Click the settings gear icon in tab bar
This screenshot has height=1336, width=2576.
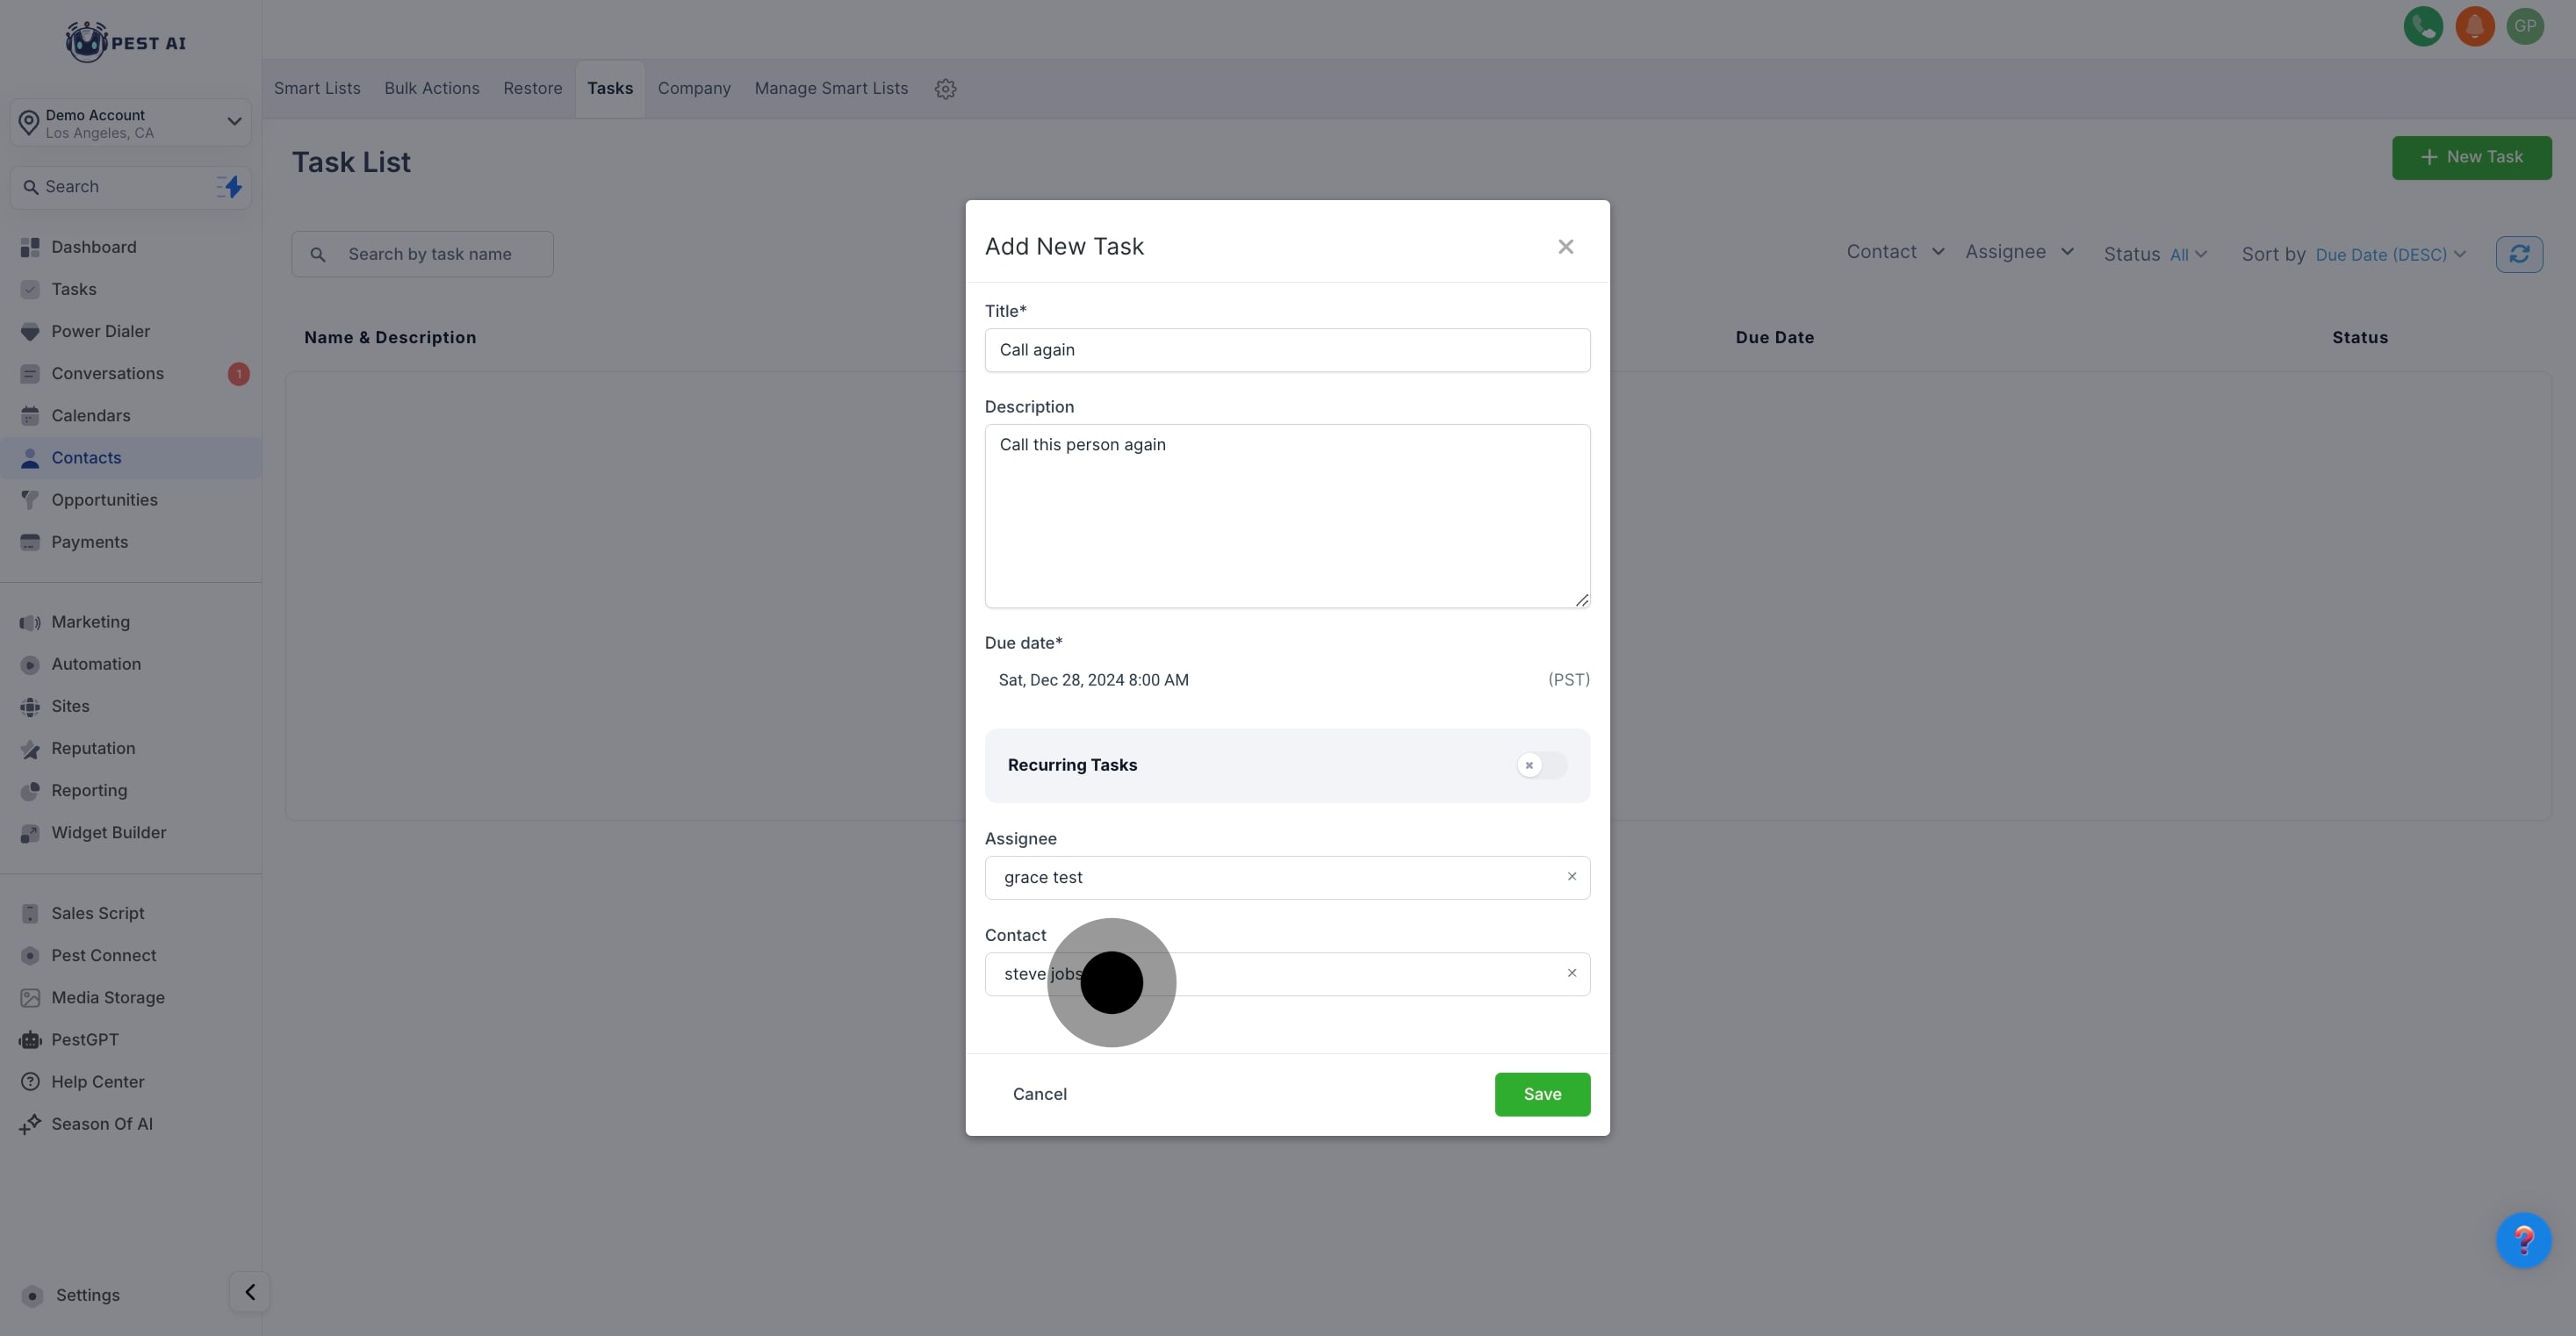click(x=945, y=89)
